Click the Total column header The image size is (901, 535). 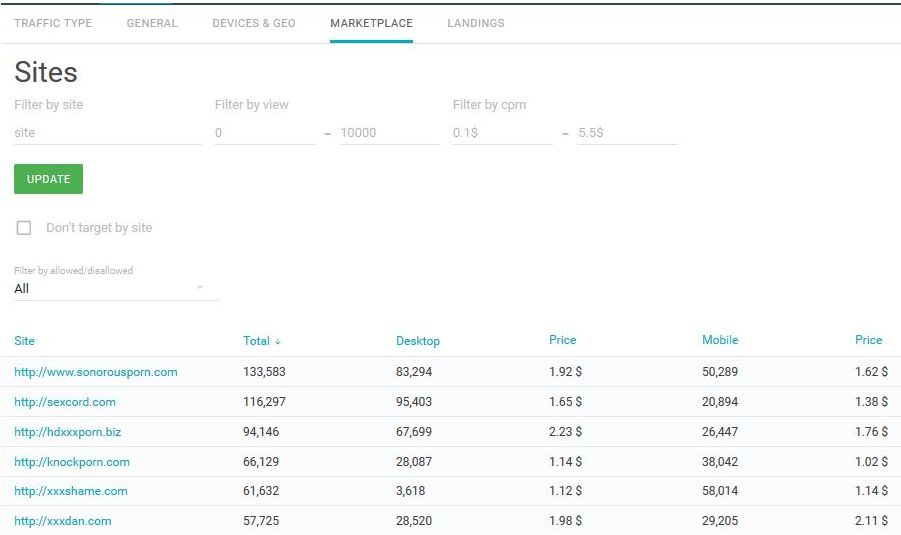[x=256, y=341]
